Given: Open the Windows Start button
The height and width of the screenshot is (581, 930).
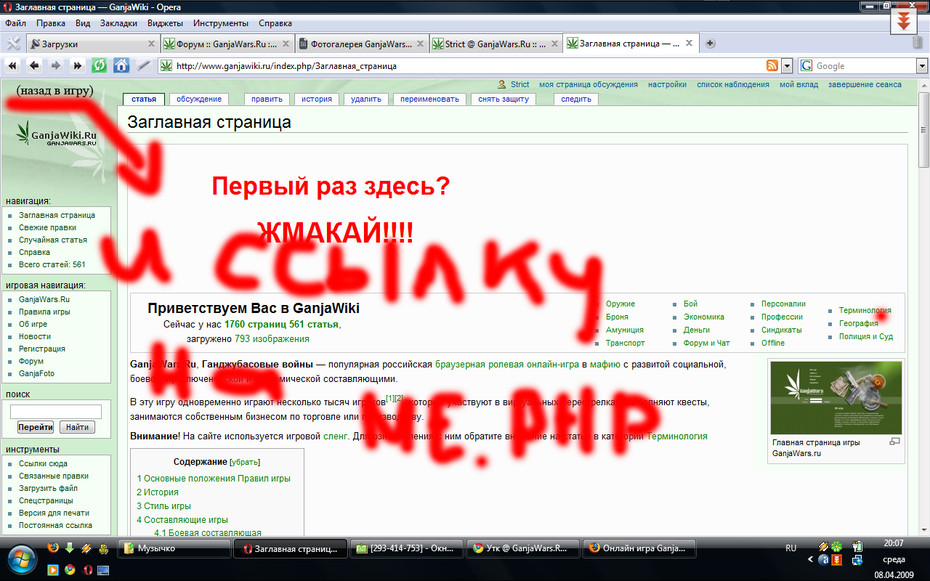Looking at the screenshot, I should click(22, 559).
